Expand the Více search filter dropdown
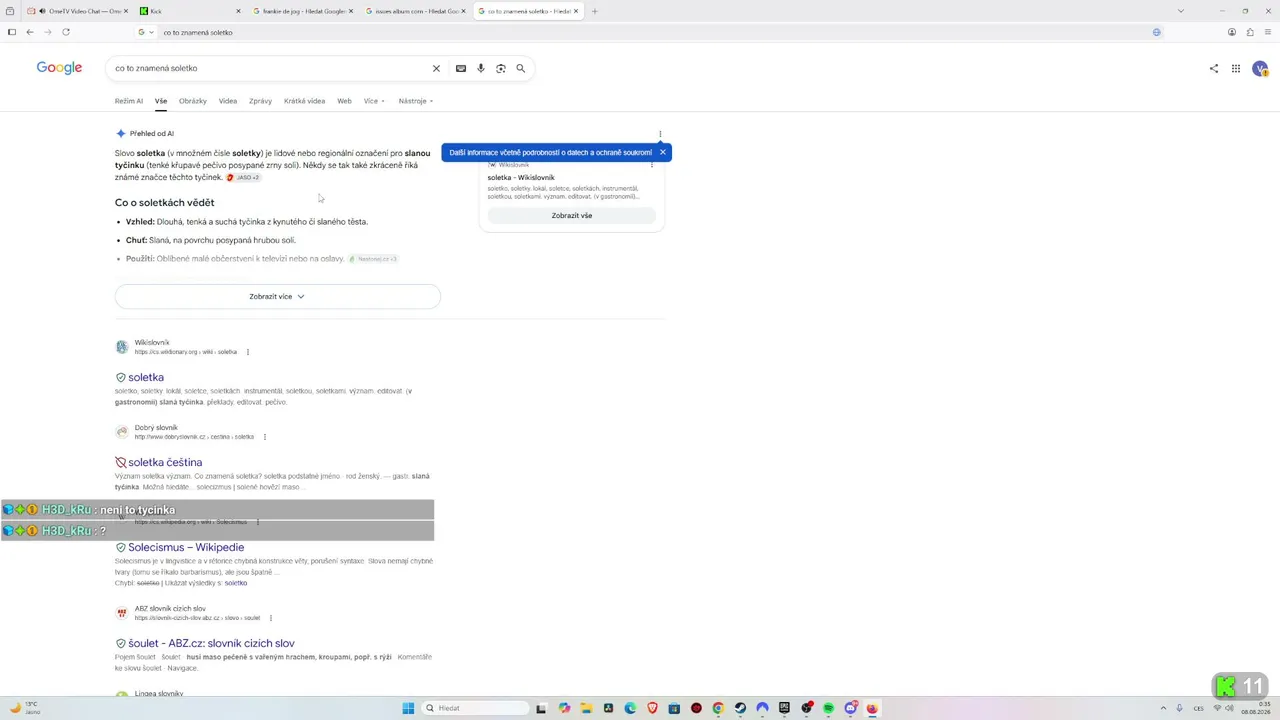The width and height of the screenshot is (1280, 720). [374, 101]
